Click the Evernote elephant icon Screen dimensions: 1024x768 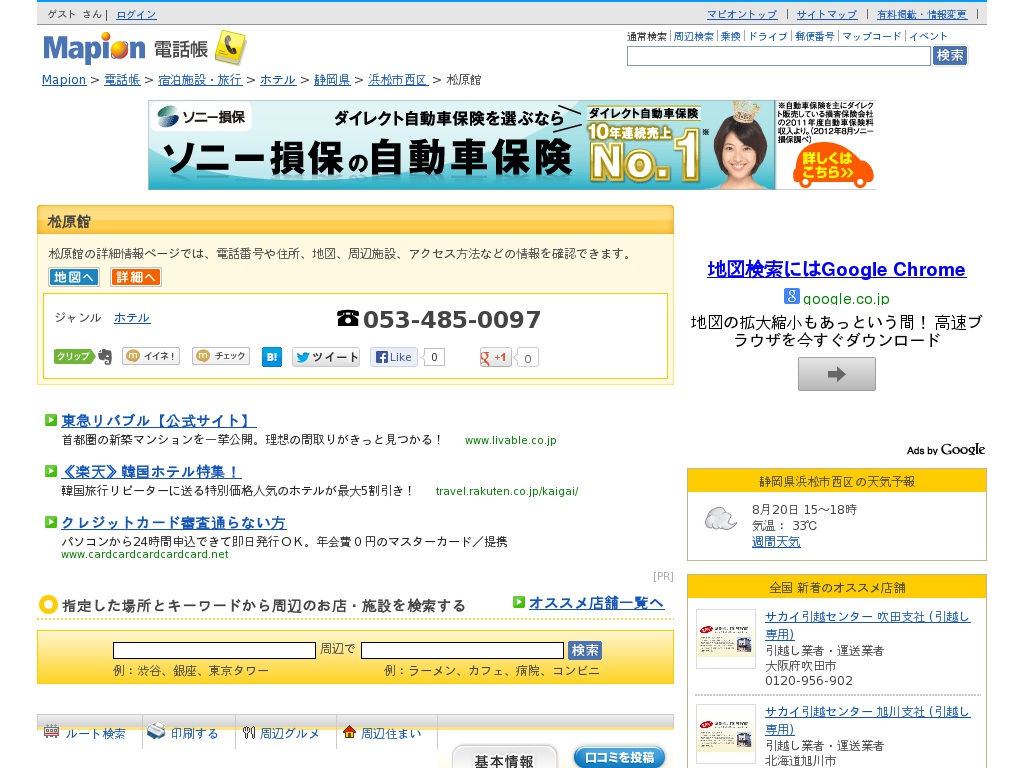(x=105, y=357)
